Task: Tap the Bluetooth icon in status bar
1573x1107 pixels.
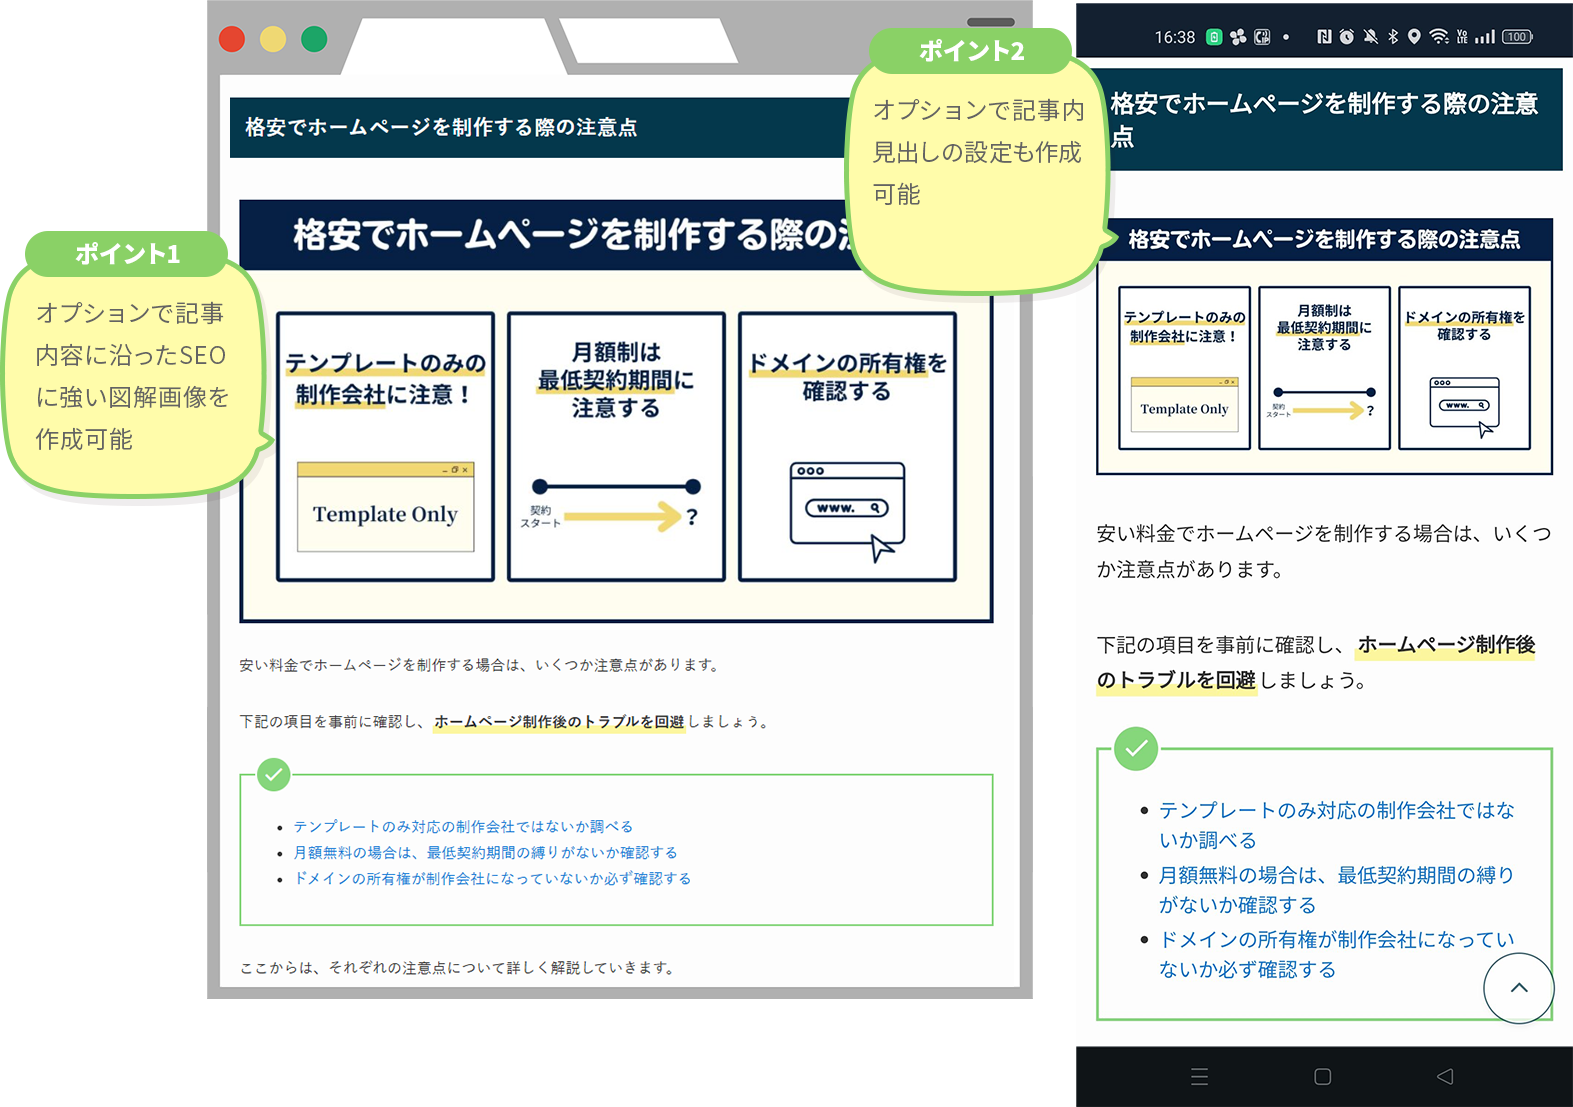Action: coord(1393,37)
